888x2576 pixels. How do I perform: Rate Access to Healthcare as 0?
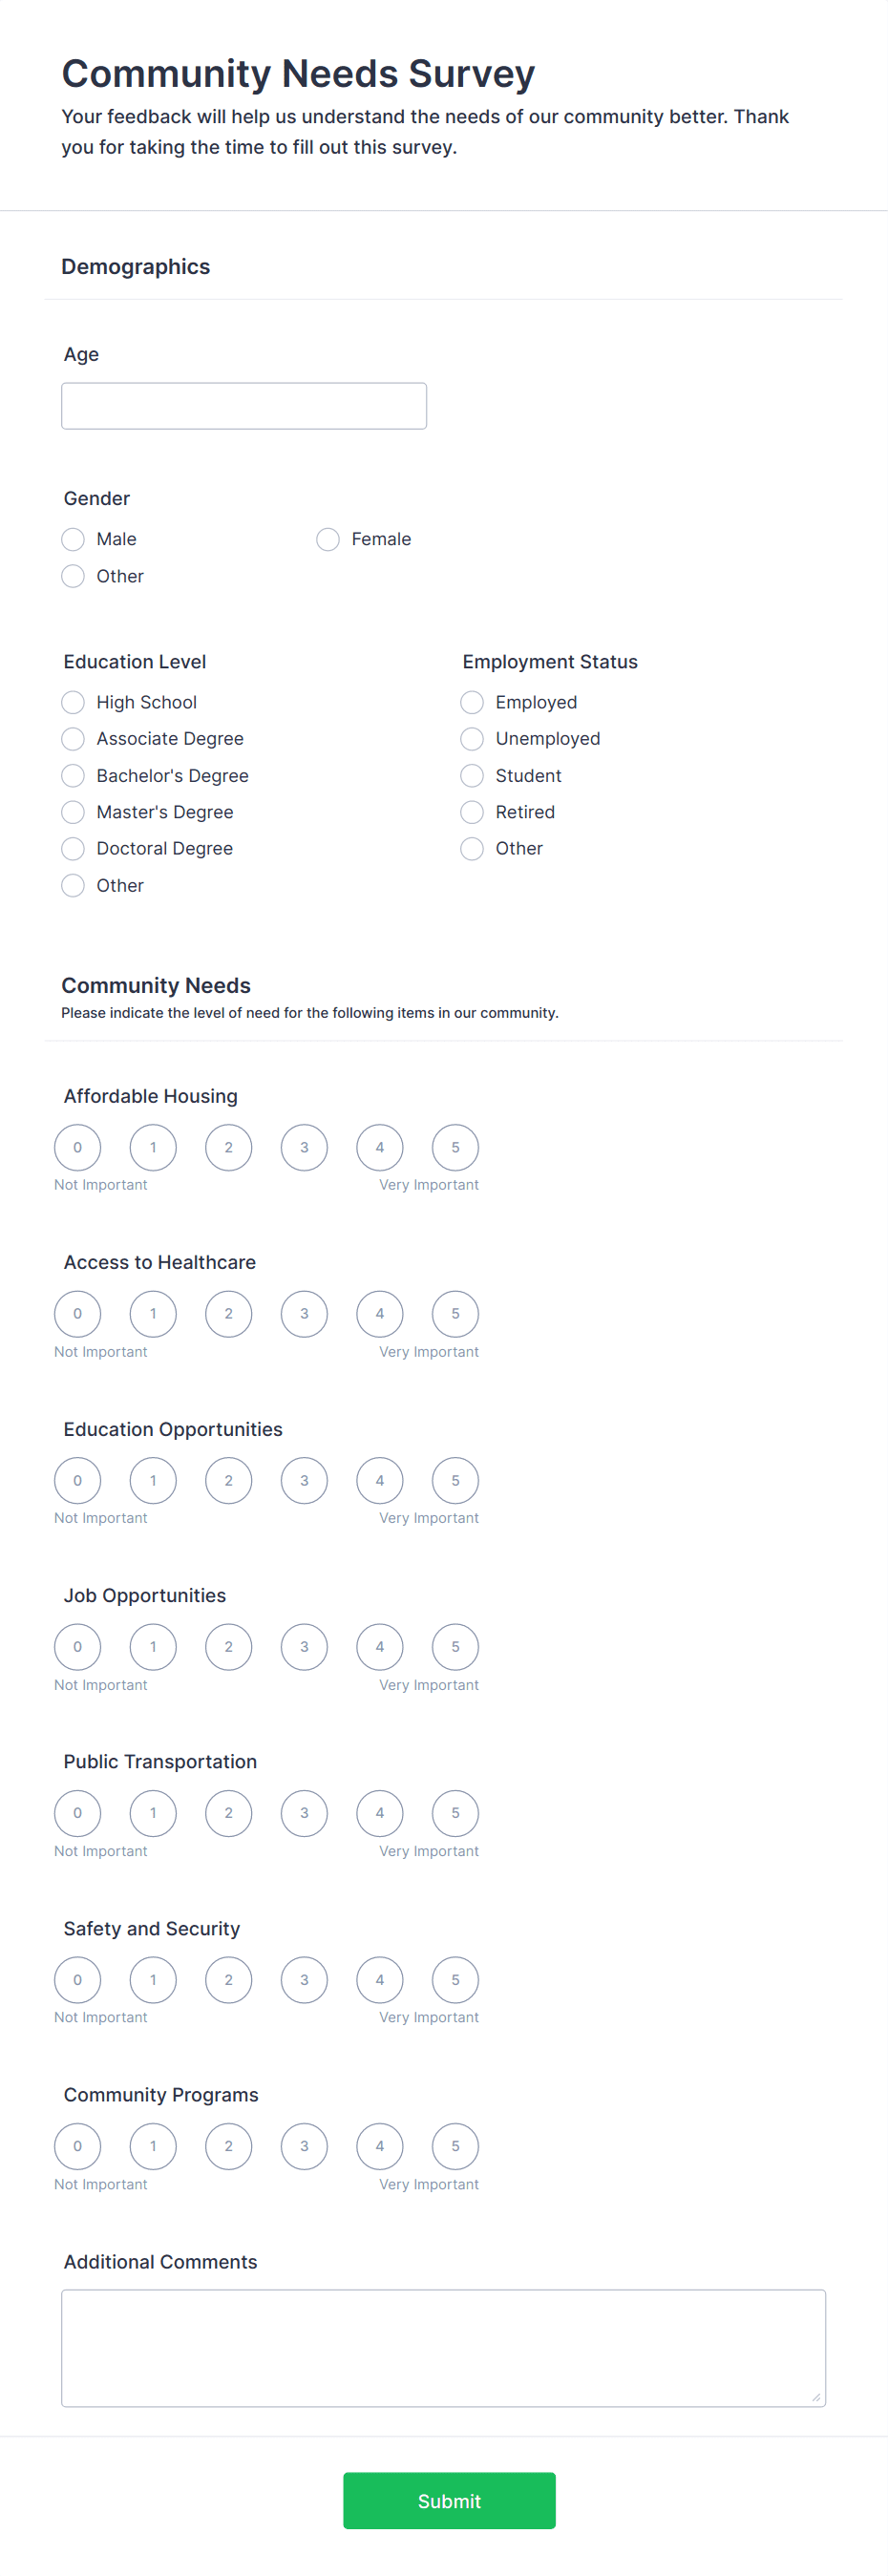point(77,1314)
